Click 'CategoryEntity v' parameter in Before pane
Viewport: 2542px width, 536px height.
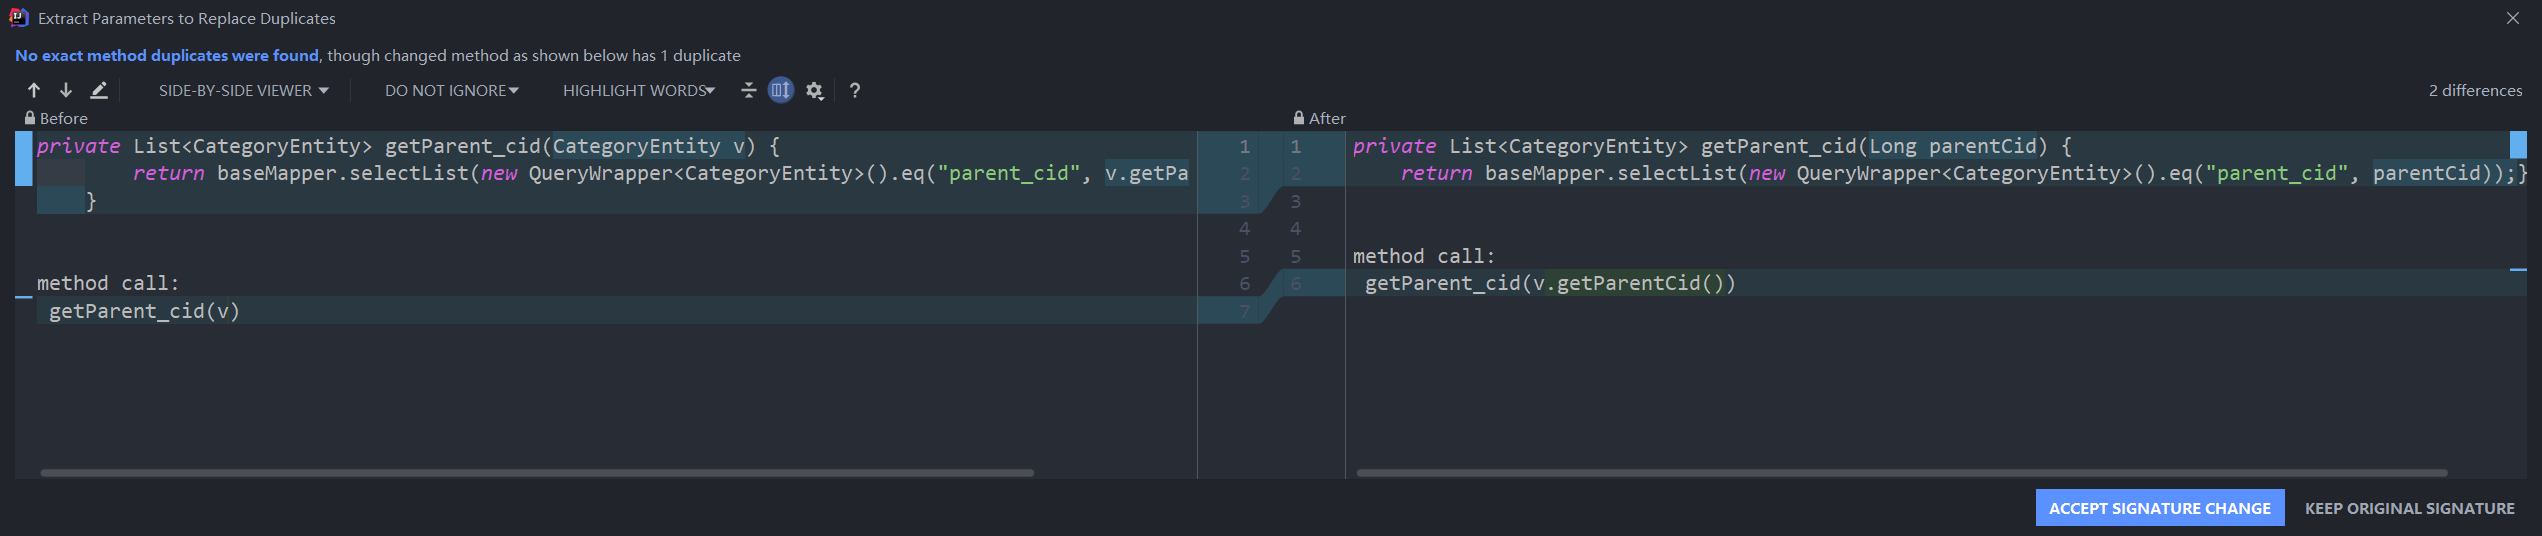649,146
